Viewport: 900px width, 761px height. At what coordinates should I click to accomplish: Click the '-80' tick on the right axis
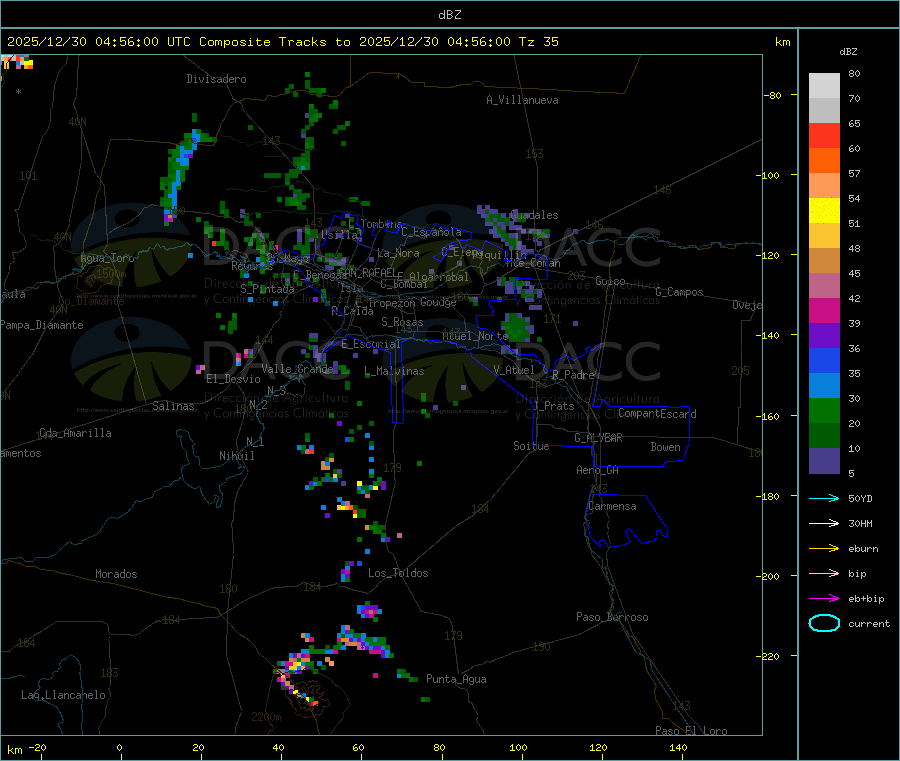[773, 95]
